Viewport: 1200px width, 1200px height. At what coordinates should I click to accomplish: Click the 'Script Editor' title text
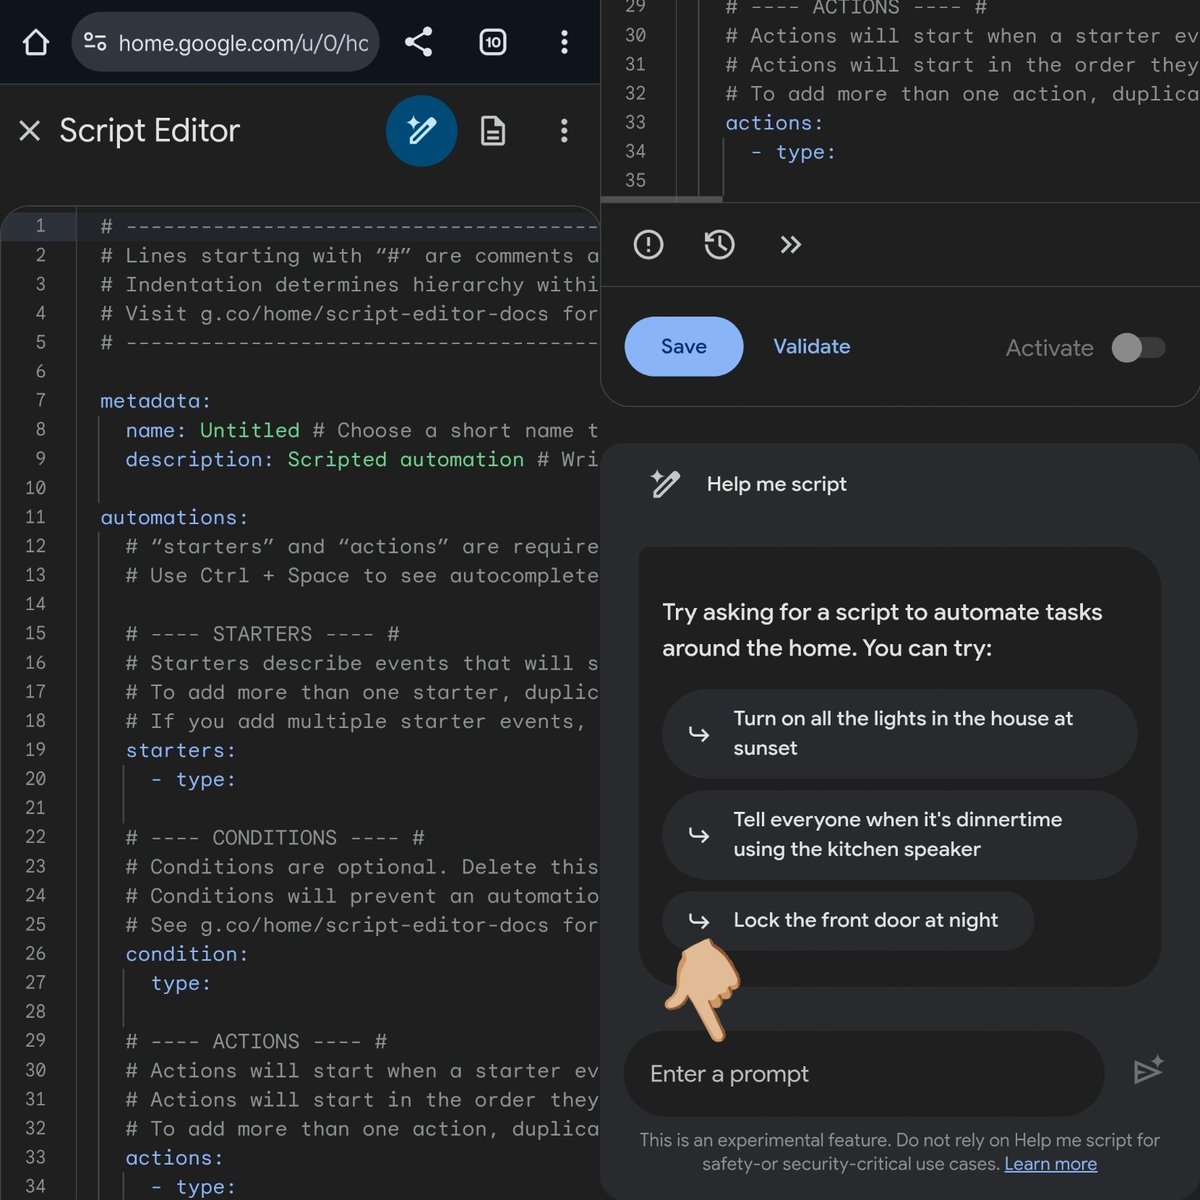coord(149,131)
